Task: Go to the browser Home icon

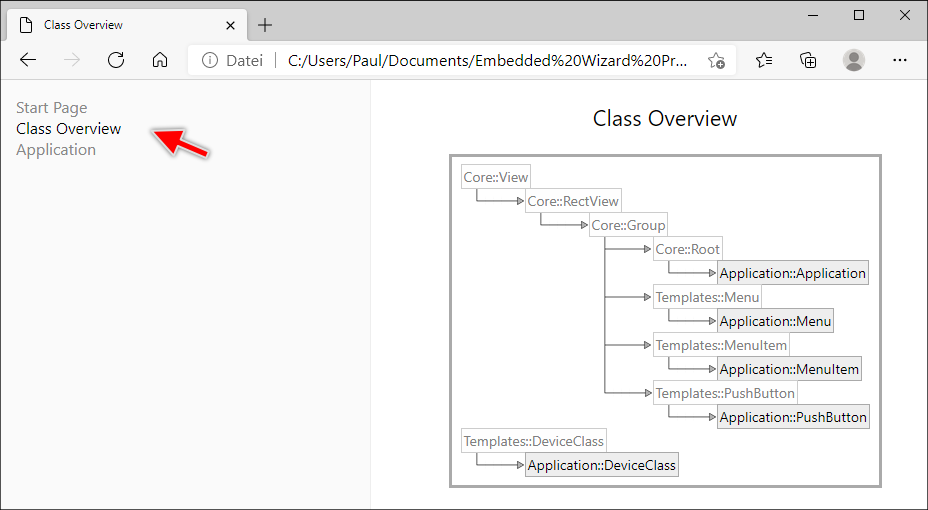Action: (x=160, y=60)
